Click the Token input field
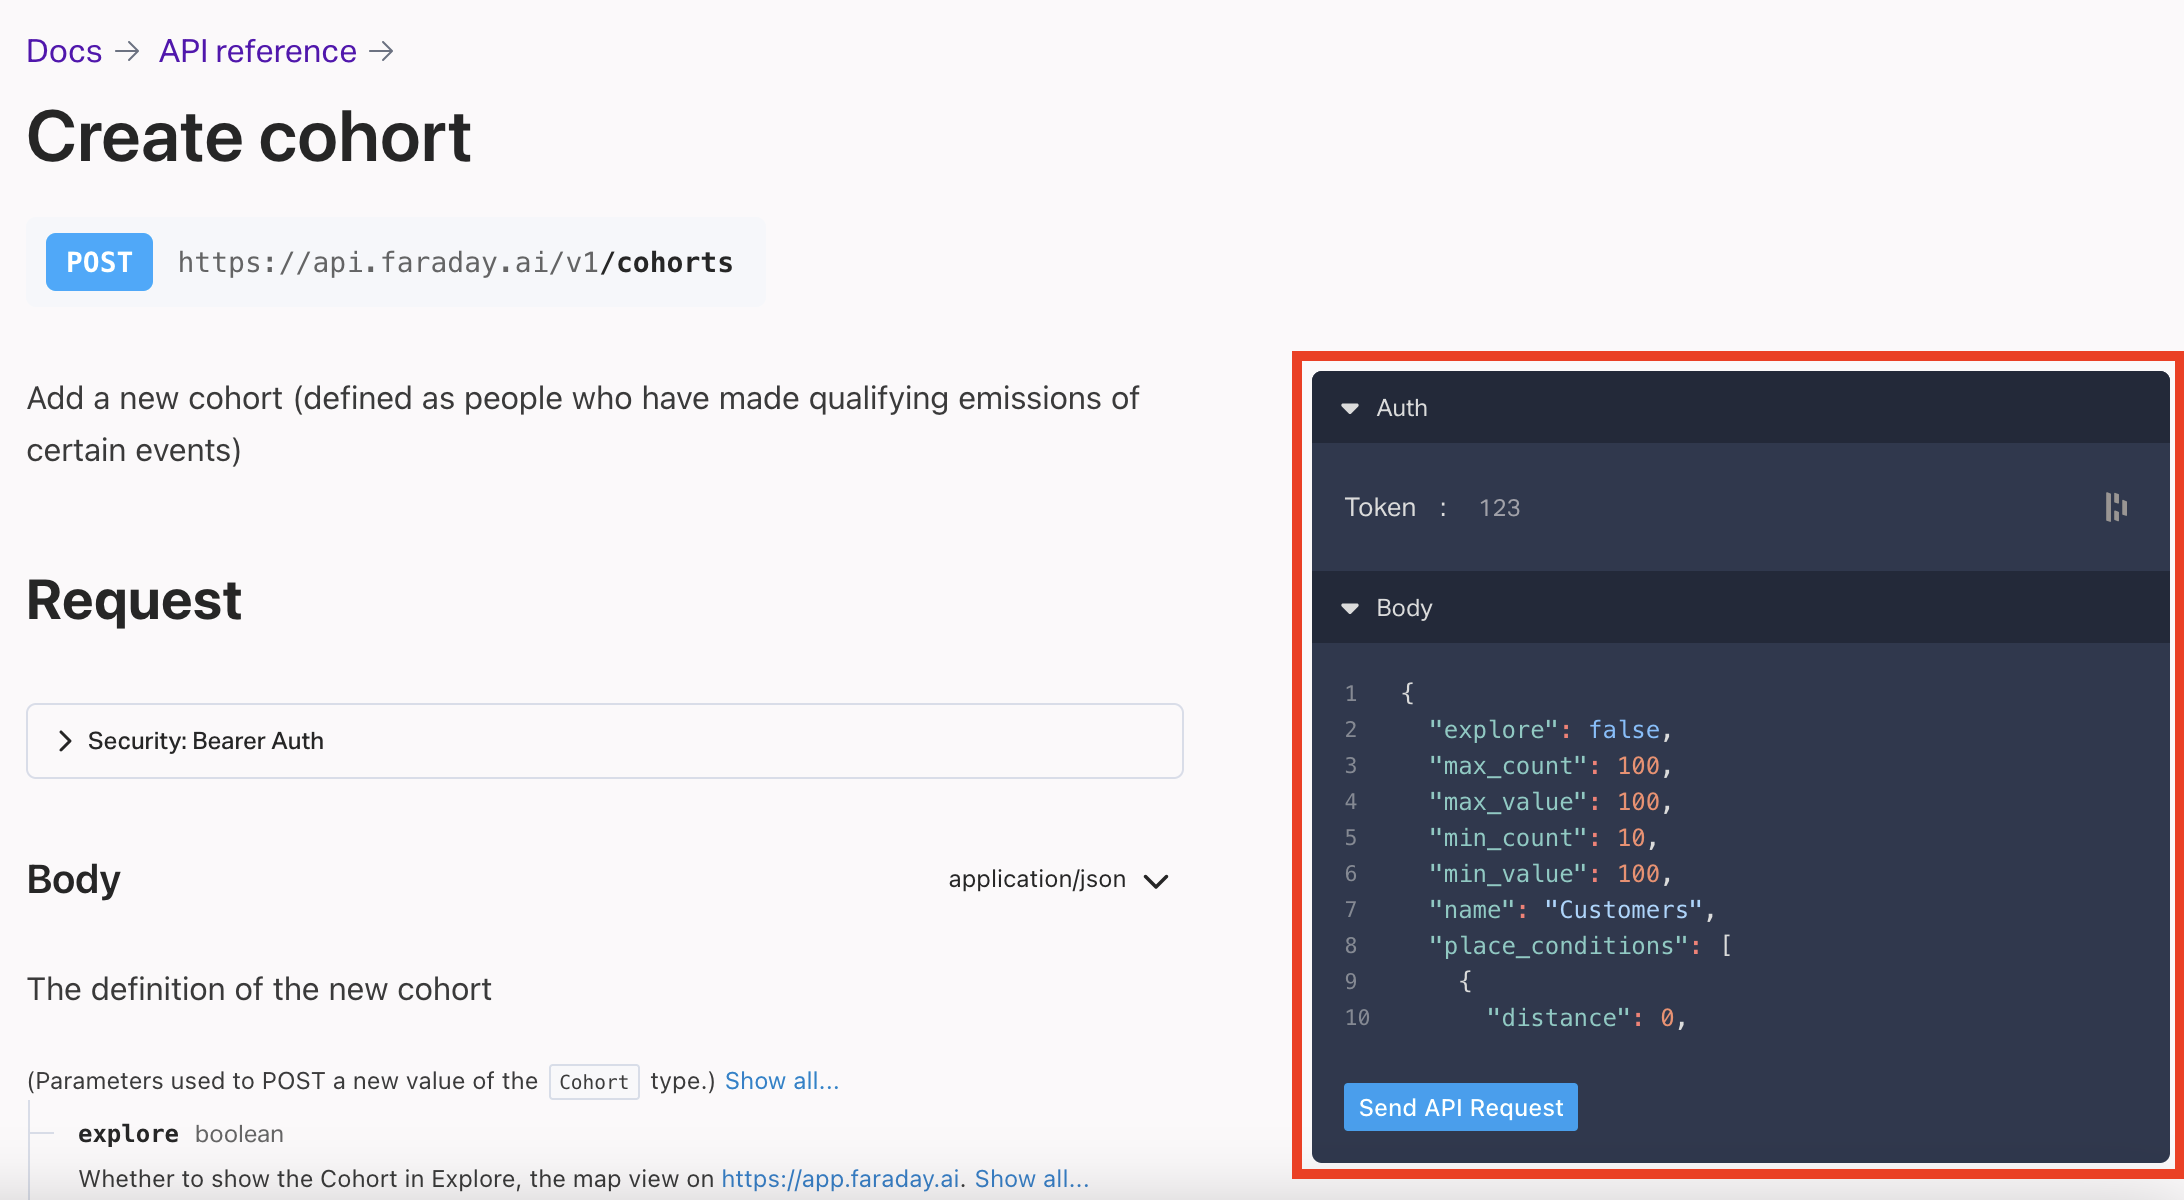 1760,508
